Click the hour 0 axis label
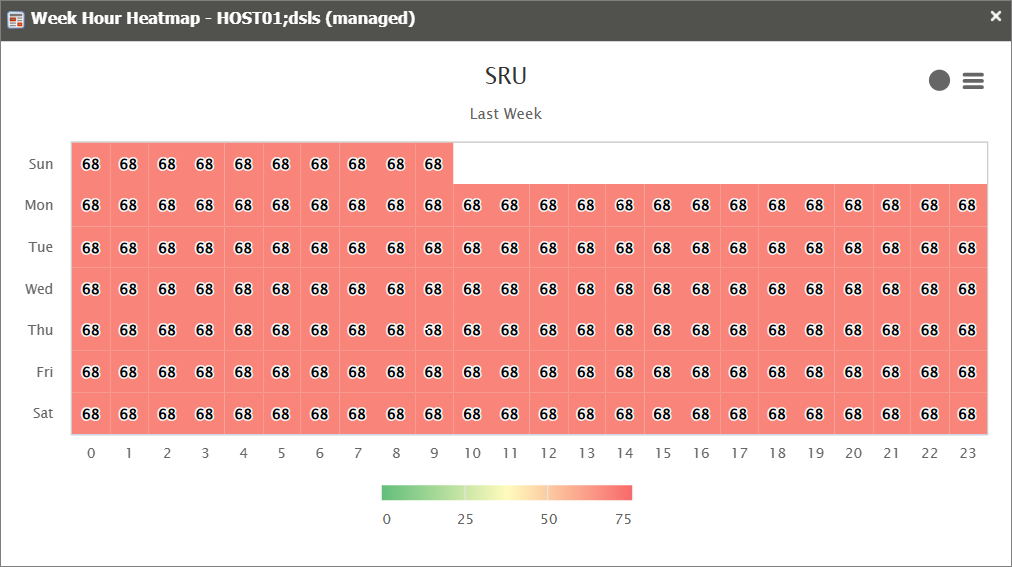The width and height of the screenshot is (1012, 567). (91, 453)
